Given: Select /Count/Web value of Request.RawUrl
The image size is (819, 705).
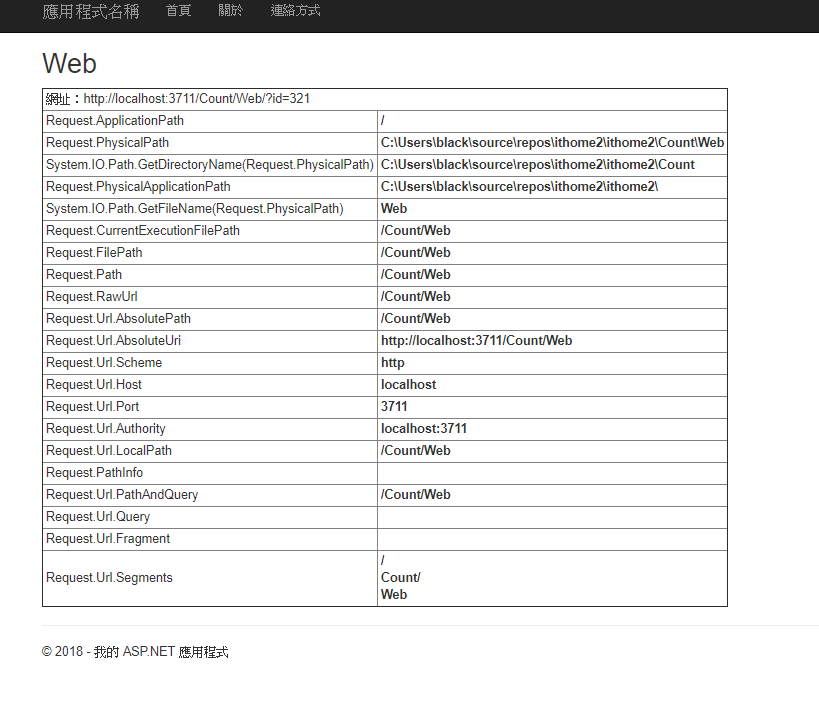Looking at the screenshot, I should tap(415, 296).
